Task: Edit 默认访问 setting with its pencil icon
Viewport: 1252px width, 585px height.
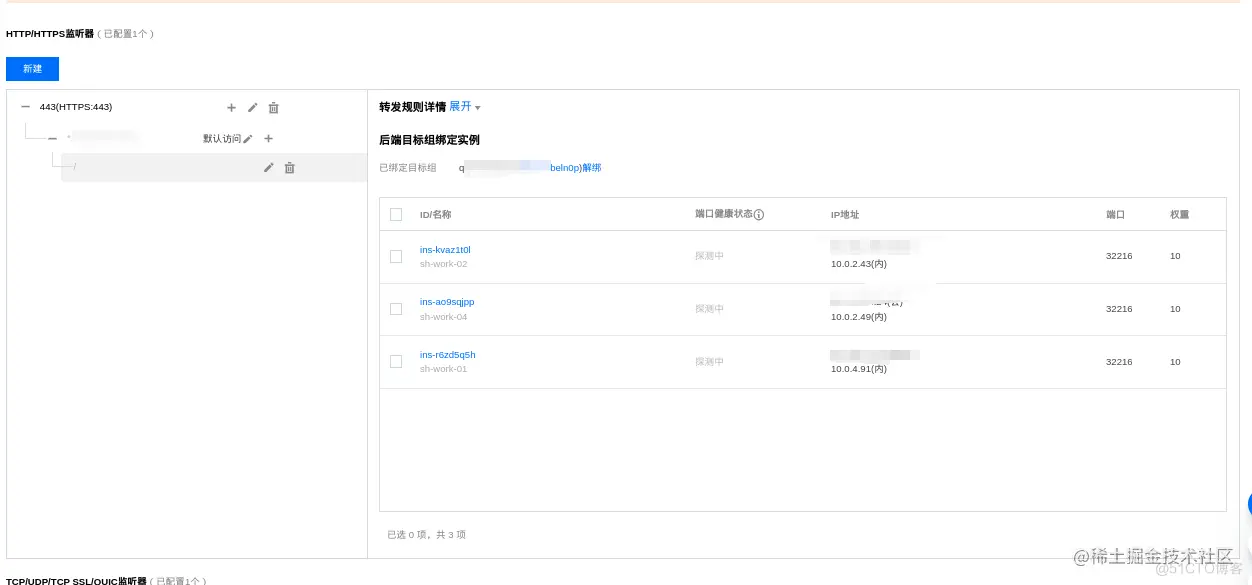Action: (248, 139)
